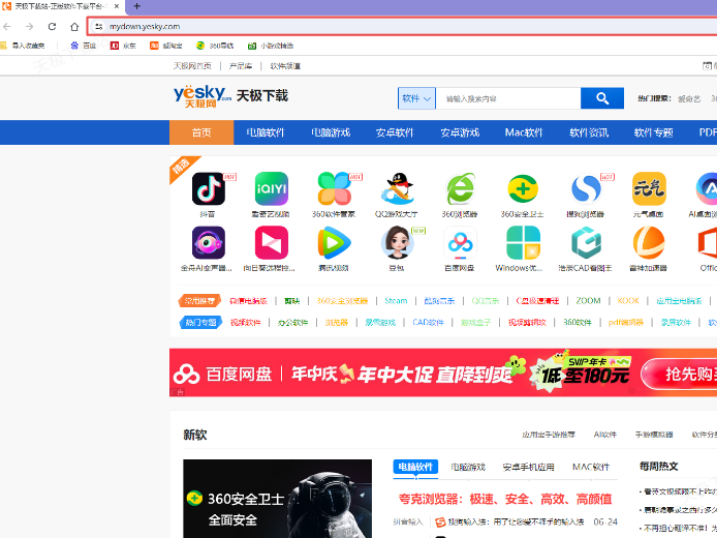Viewport: 717px width, 538px height.
Task: Open the 安卓游戏 navigation menu item
Action: [460, 133]
